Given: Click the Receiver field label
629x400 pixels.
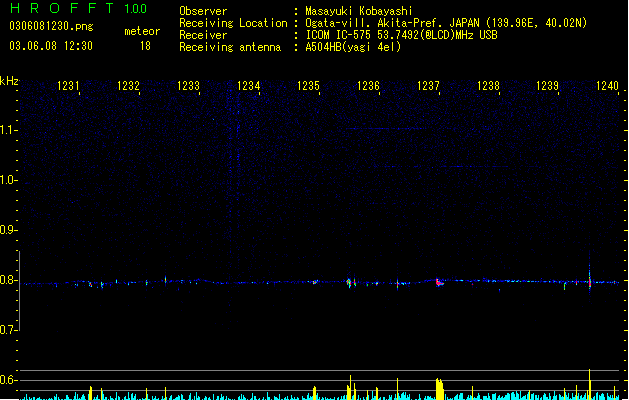Looking at the screenshot, I should (x=203, y=35).
